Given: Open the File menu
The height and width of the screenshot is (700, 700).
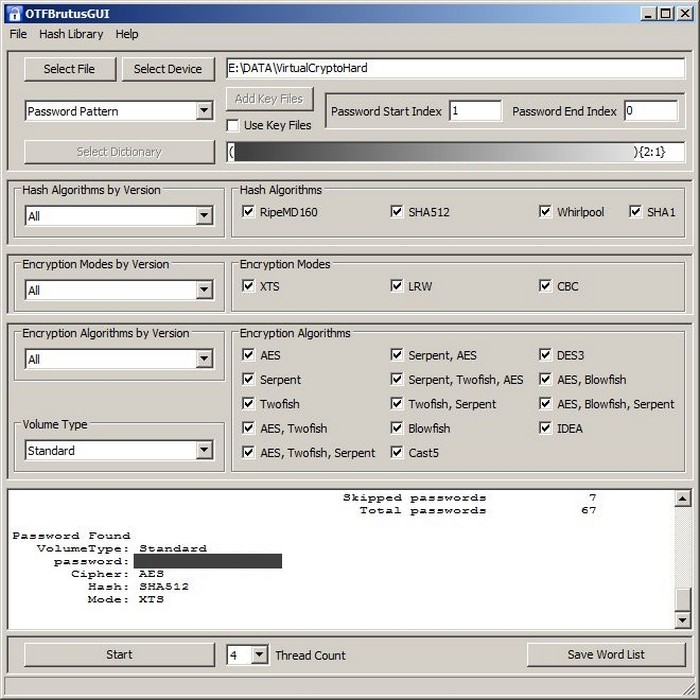Looking at the screenshot, I should point(18,34).
